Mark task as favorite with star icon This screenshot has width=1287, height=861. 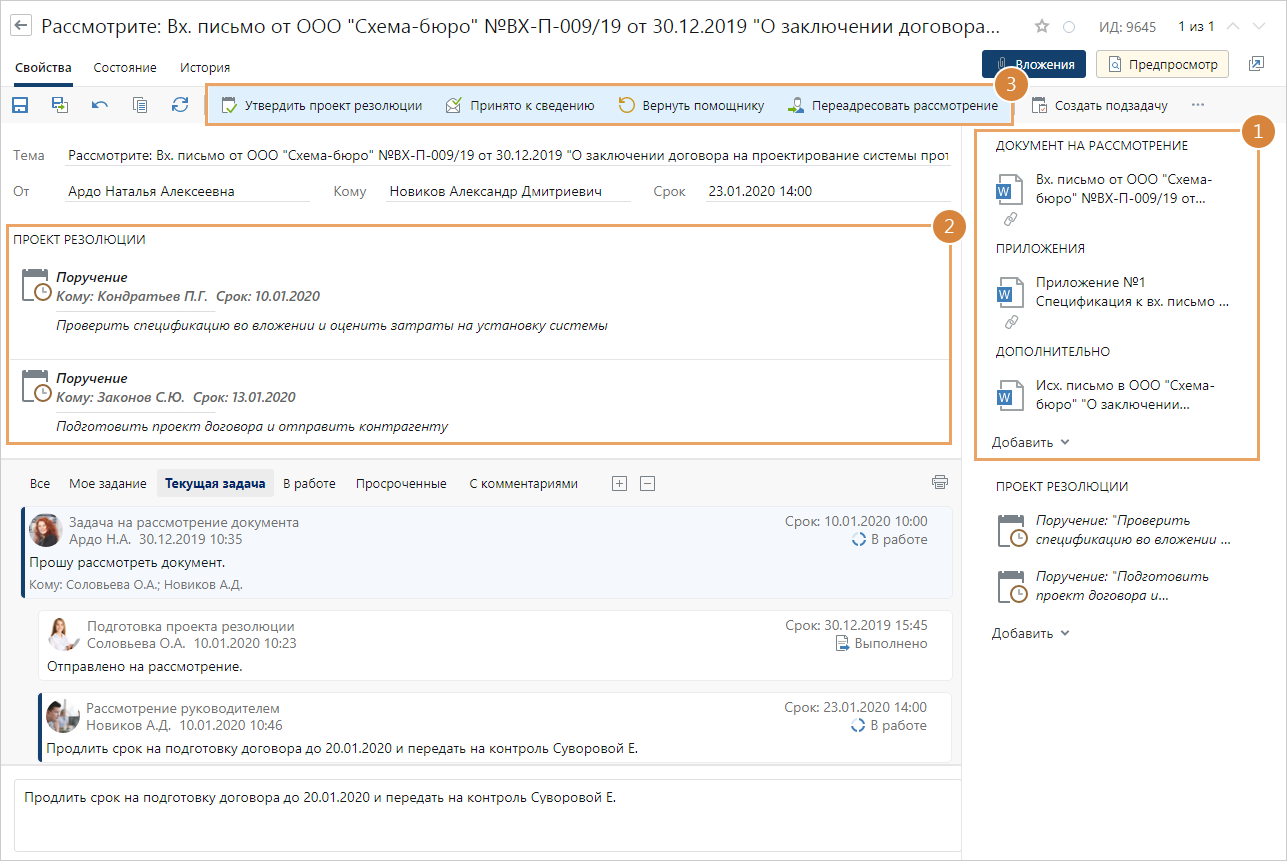tap(1042, 26)
